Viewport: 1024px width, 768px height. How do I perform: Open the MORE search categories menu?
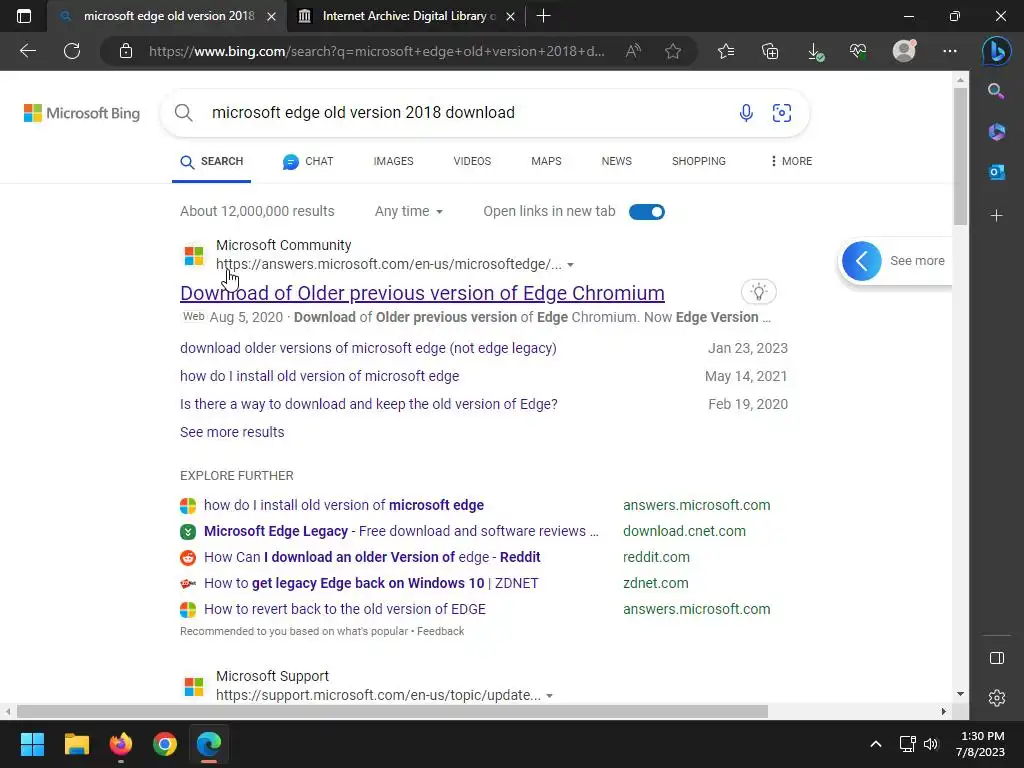click(x=791, y=161)
